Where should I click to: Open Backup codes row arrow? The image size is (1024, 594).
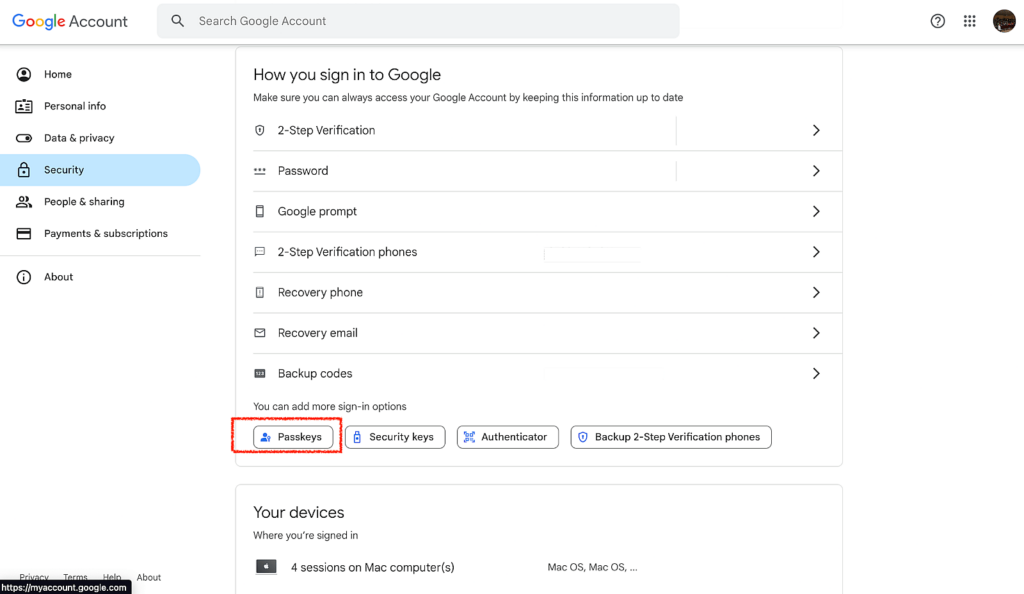click(816, 373)
